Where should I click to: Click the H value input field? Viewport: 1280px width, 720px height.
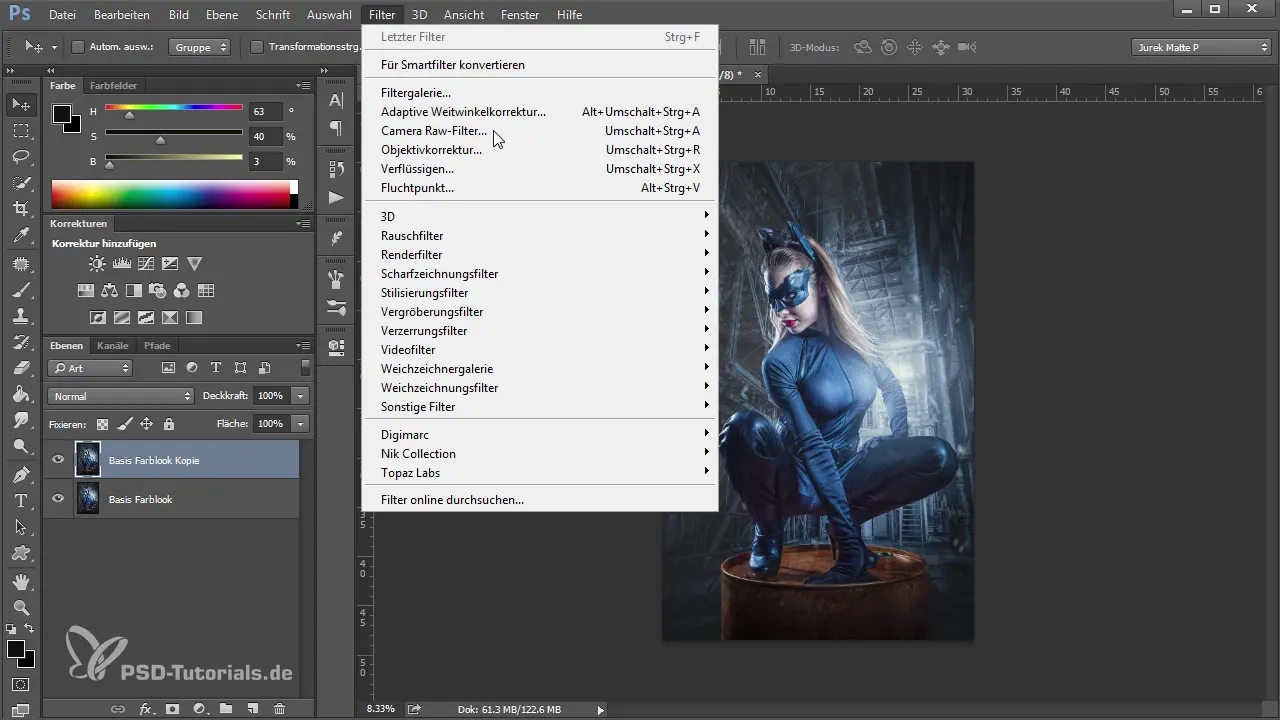(266, 111)
